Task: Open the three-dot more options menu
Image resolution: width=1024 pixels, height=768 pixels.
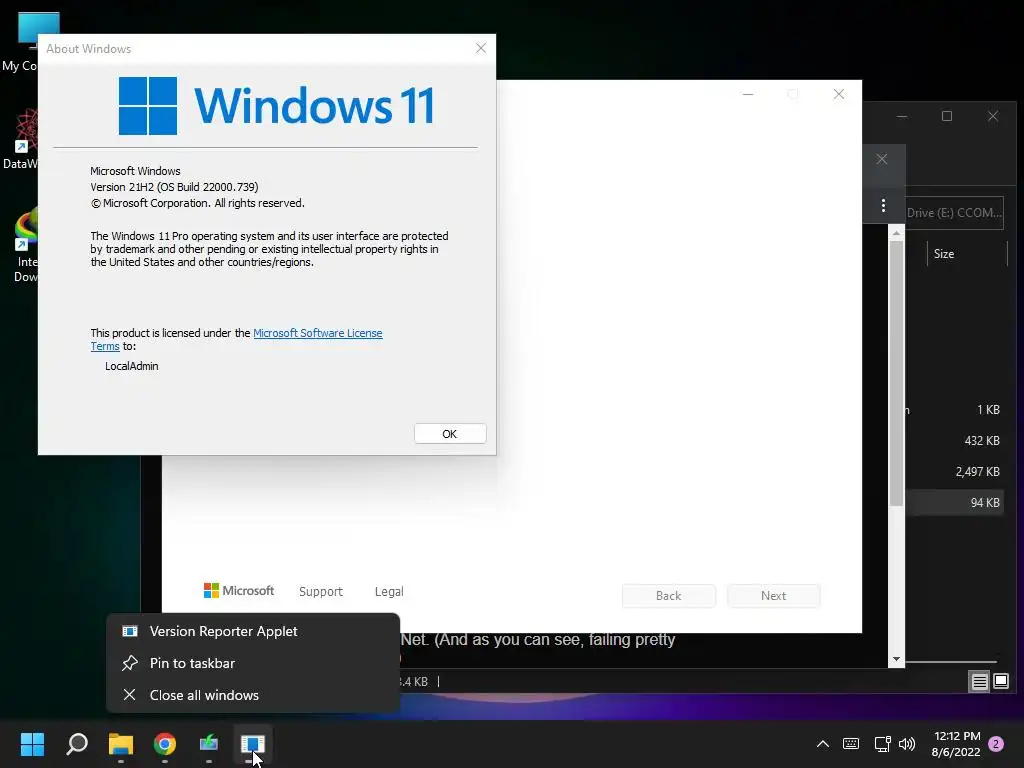Action: point(883,206)
